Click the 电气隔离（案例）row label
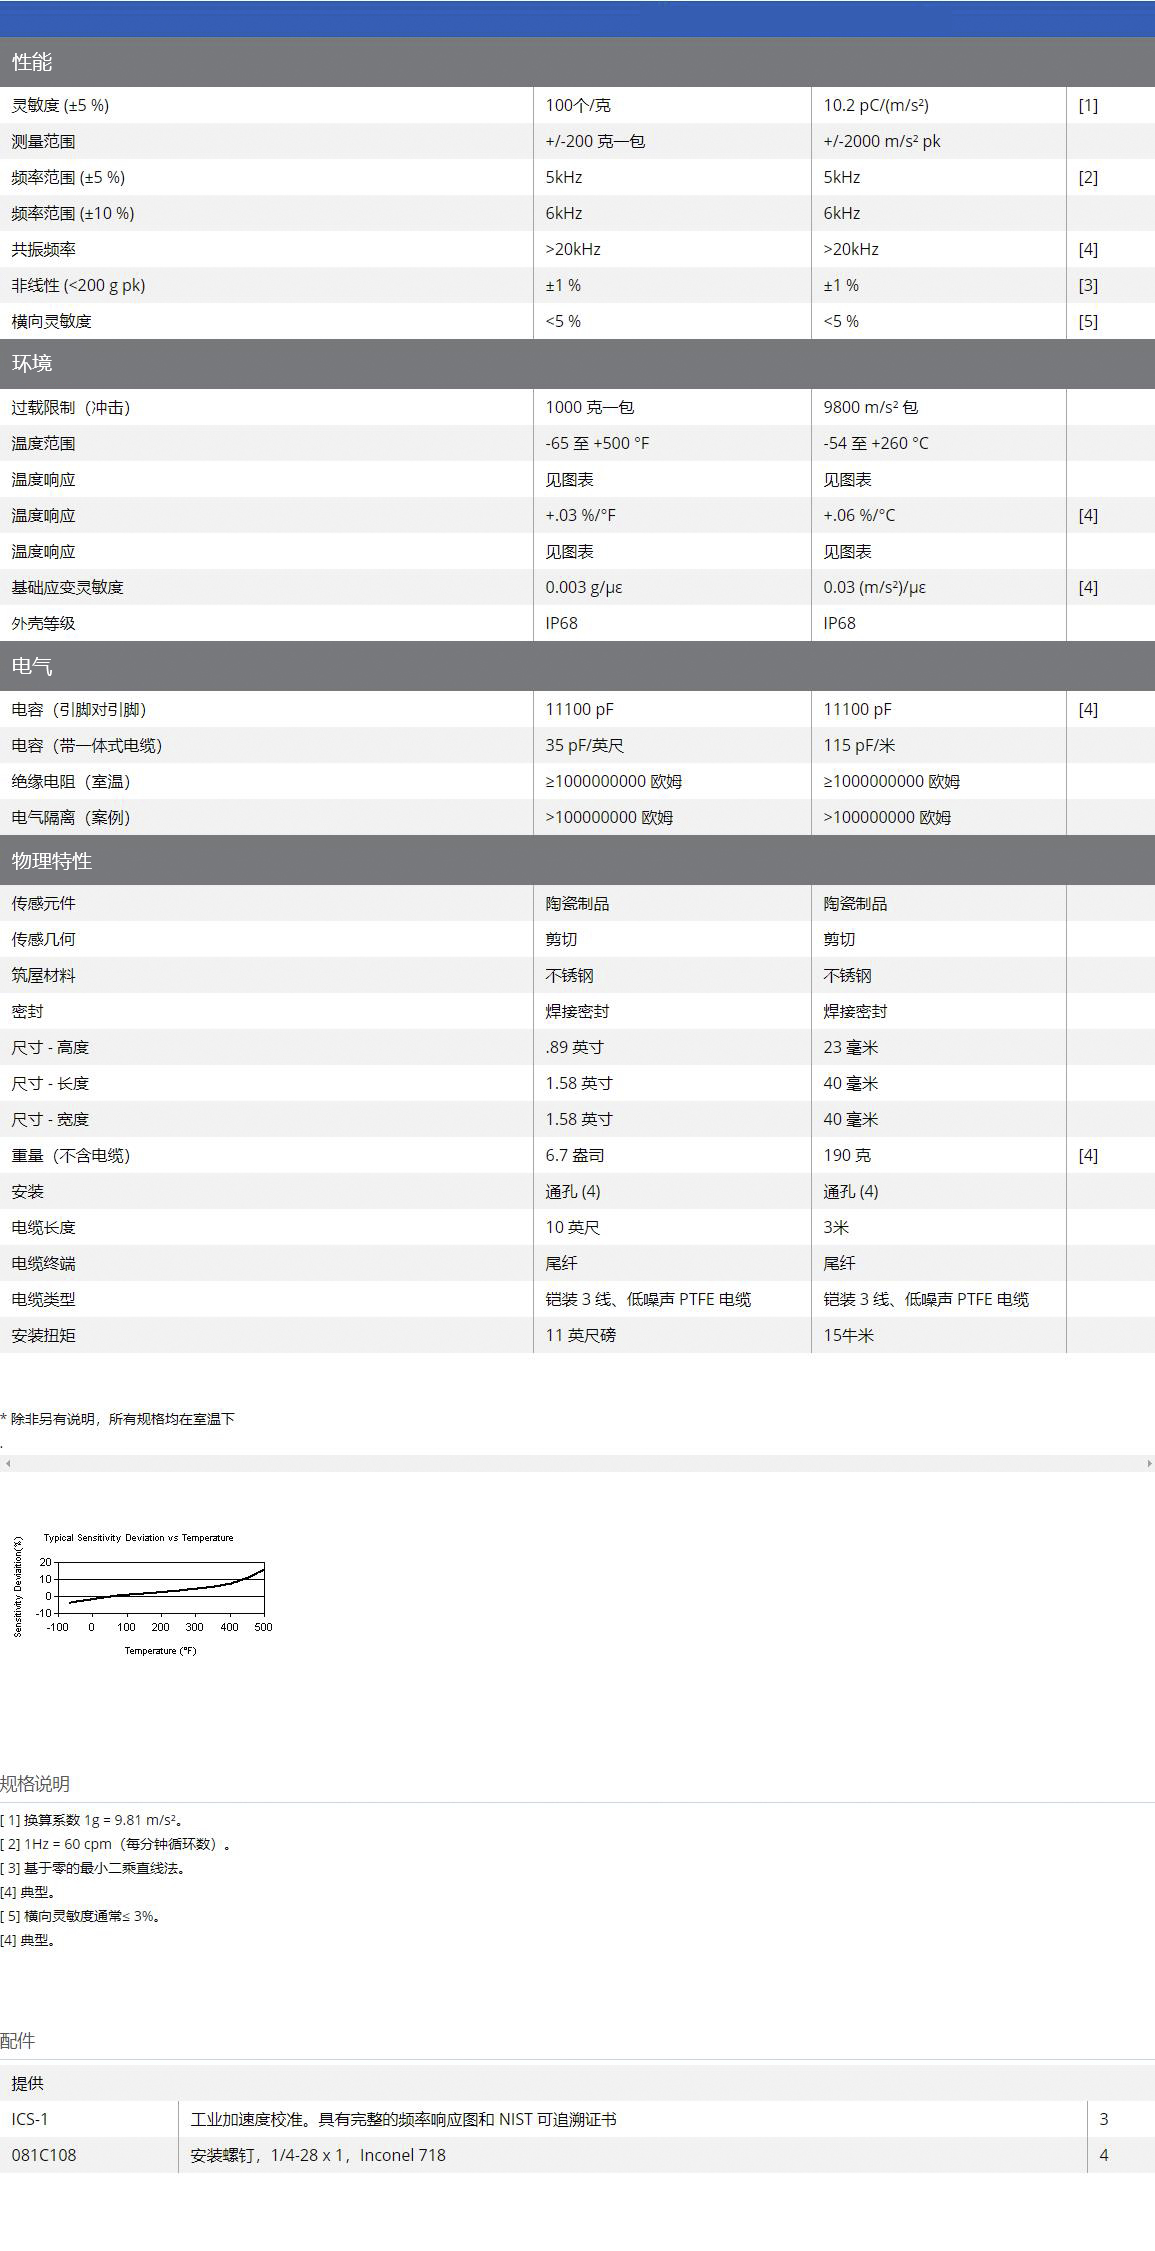The image size is (1155, 2251). [x=71, y=817]
